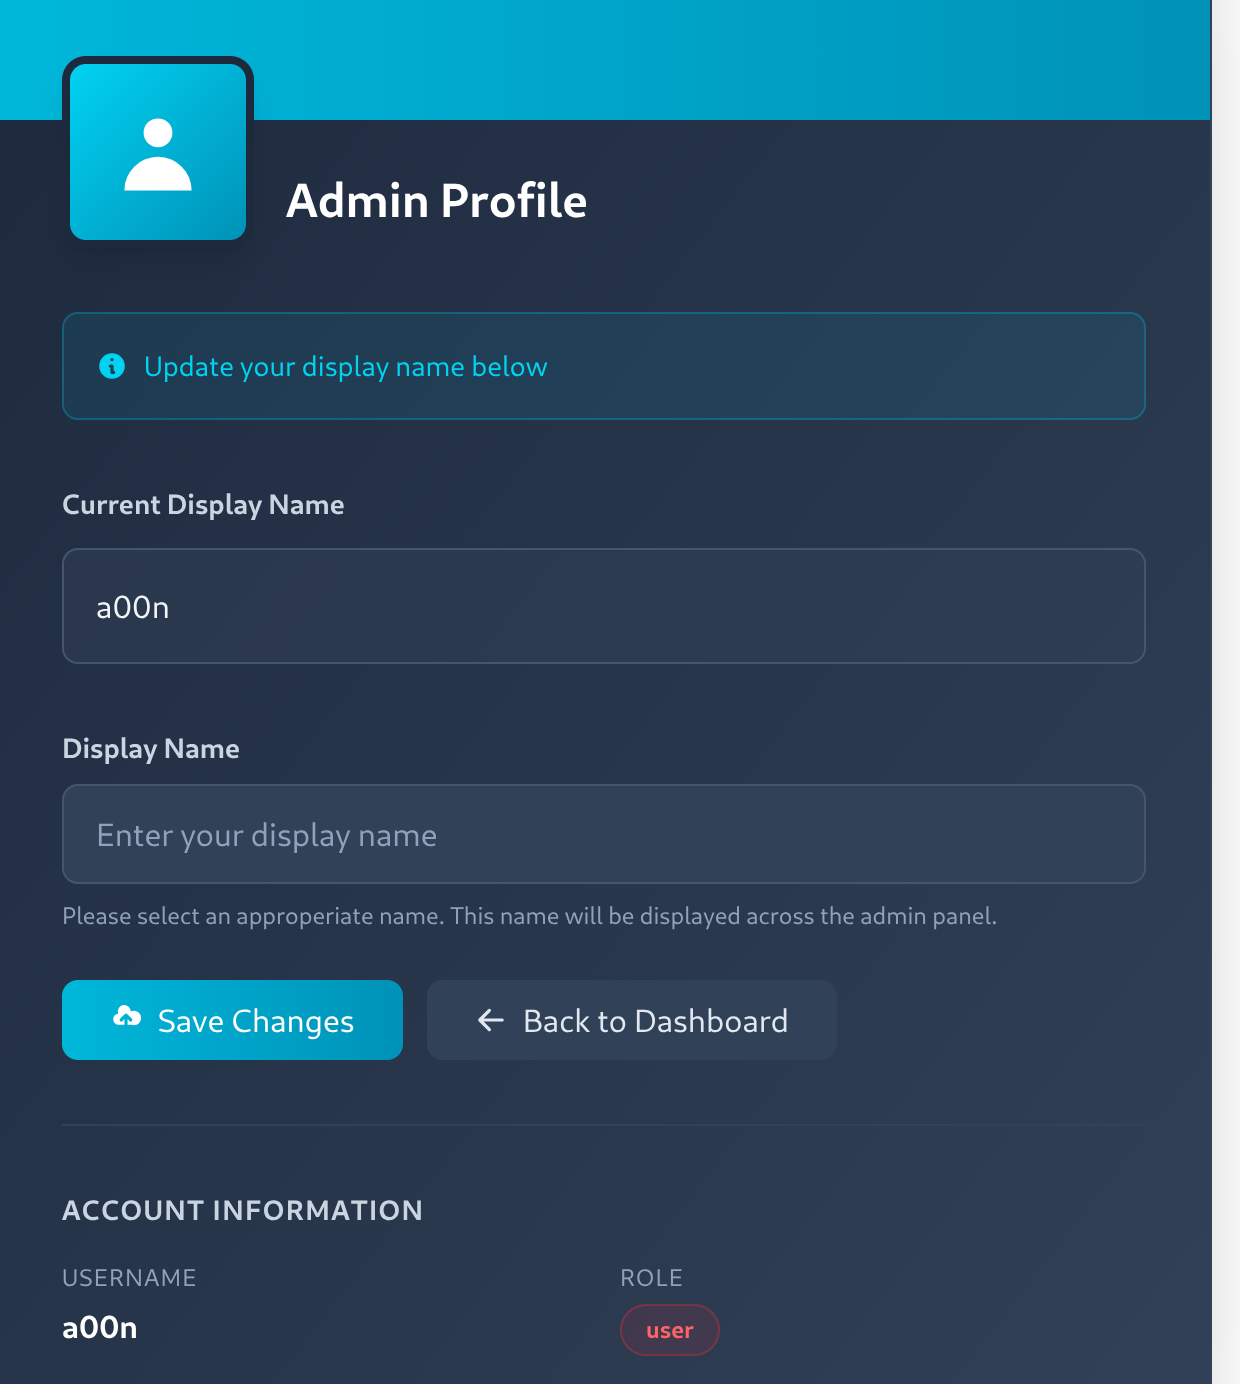Click the username value a00n
The height and width of the screenshot is (1384, 1240).
pos(100,1328)
